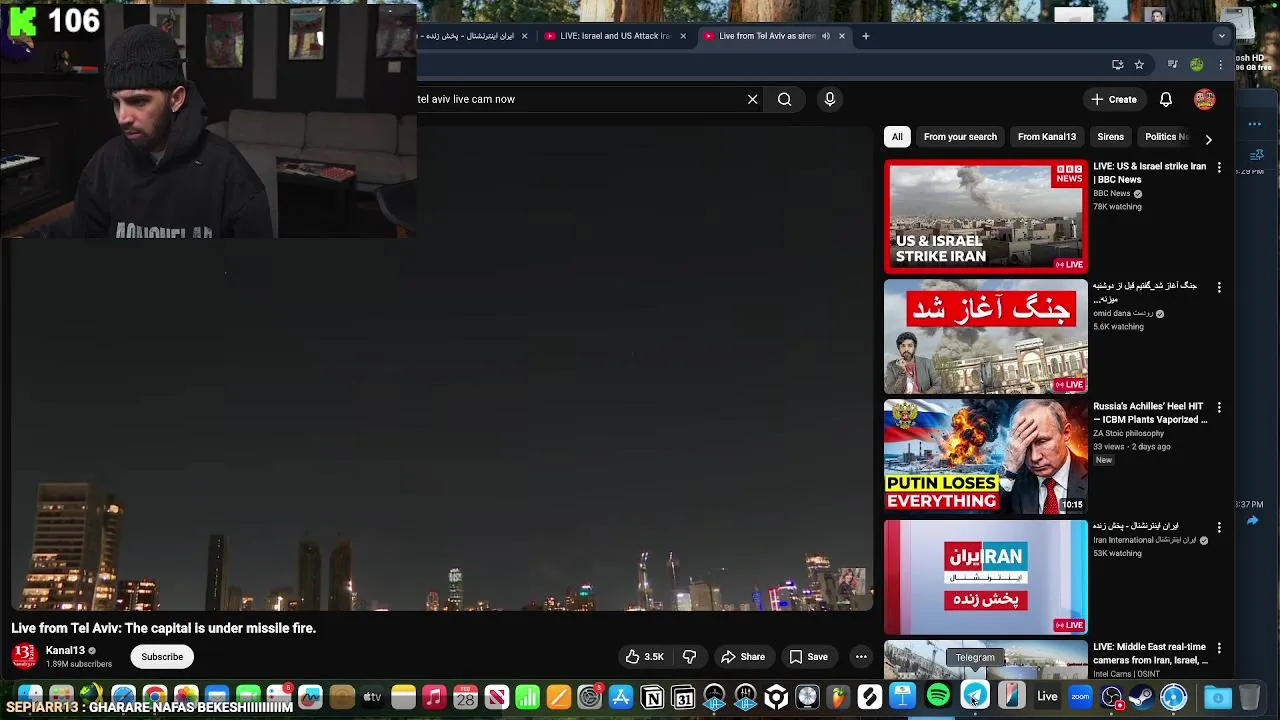Open the App Store from the dock
This screenshot has width=1280, height=720.
pos(621,697)
